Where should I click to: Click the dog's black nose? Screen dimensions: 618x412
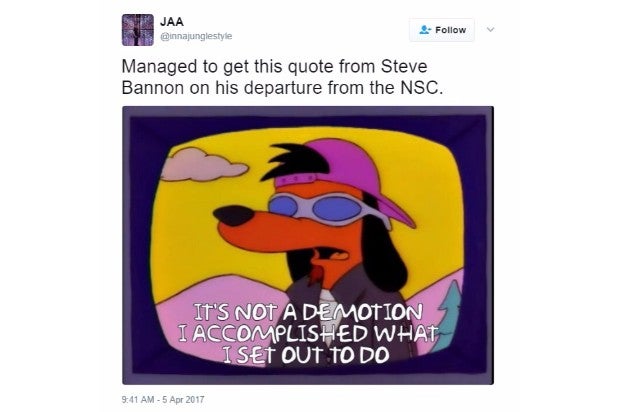tap(233, 215)
